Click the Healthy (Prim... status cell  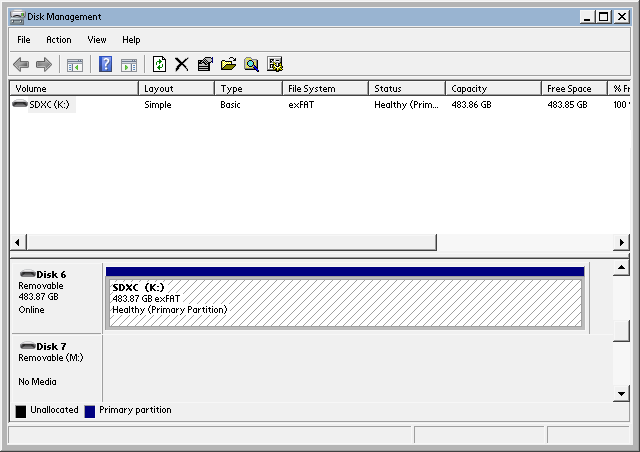coord(407,105)
